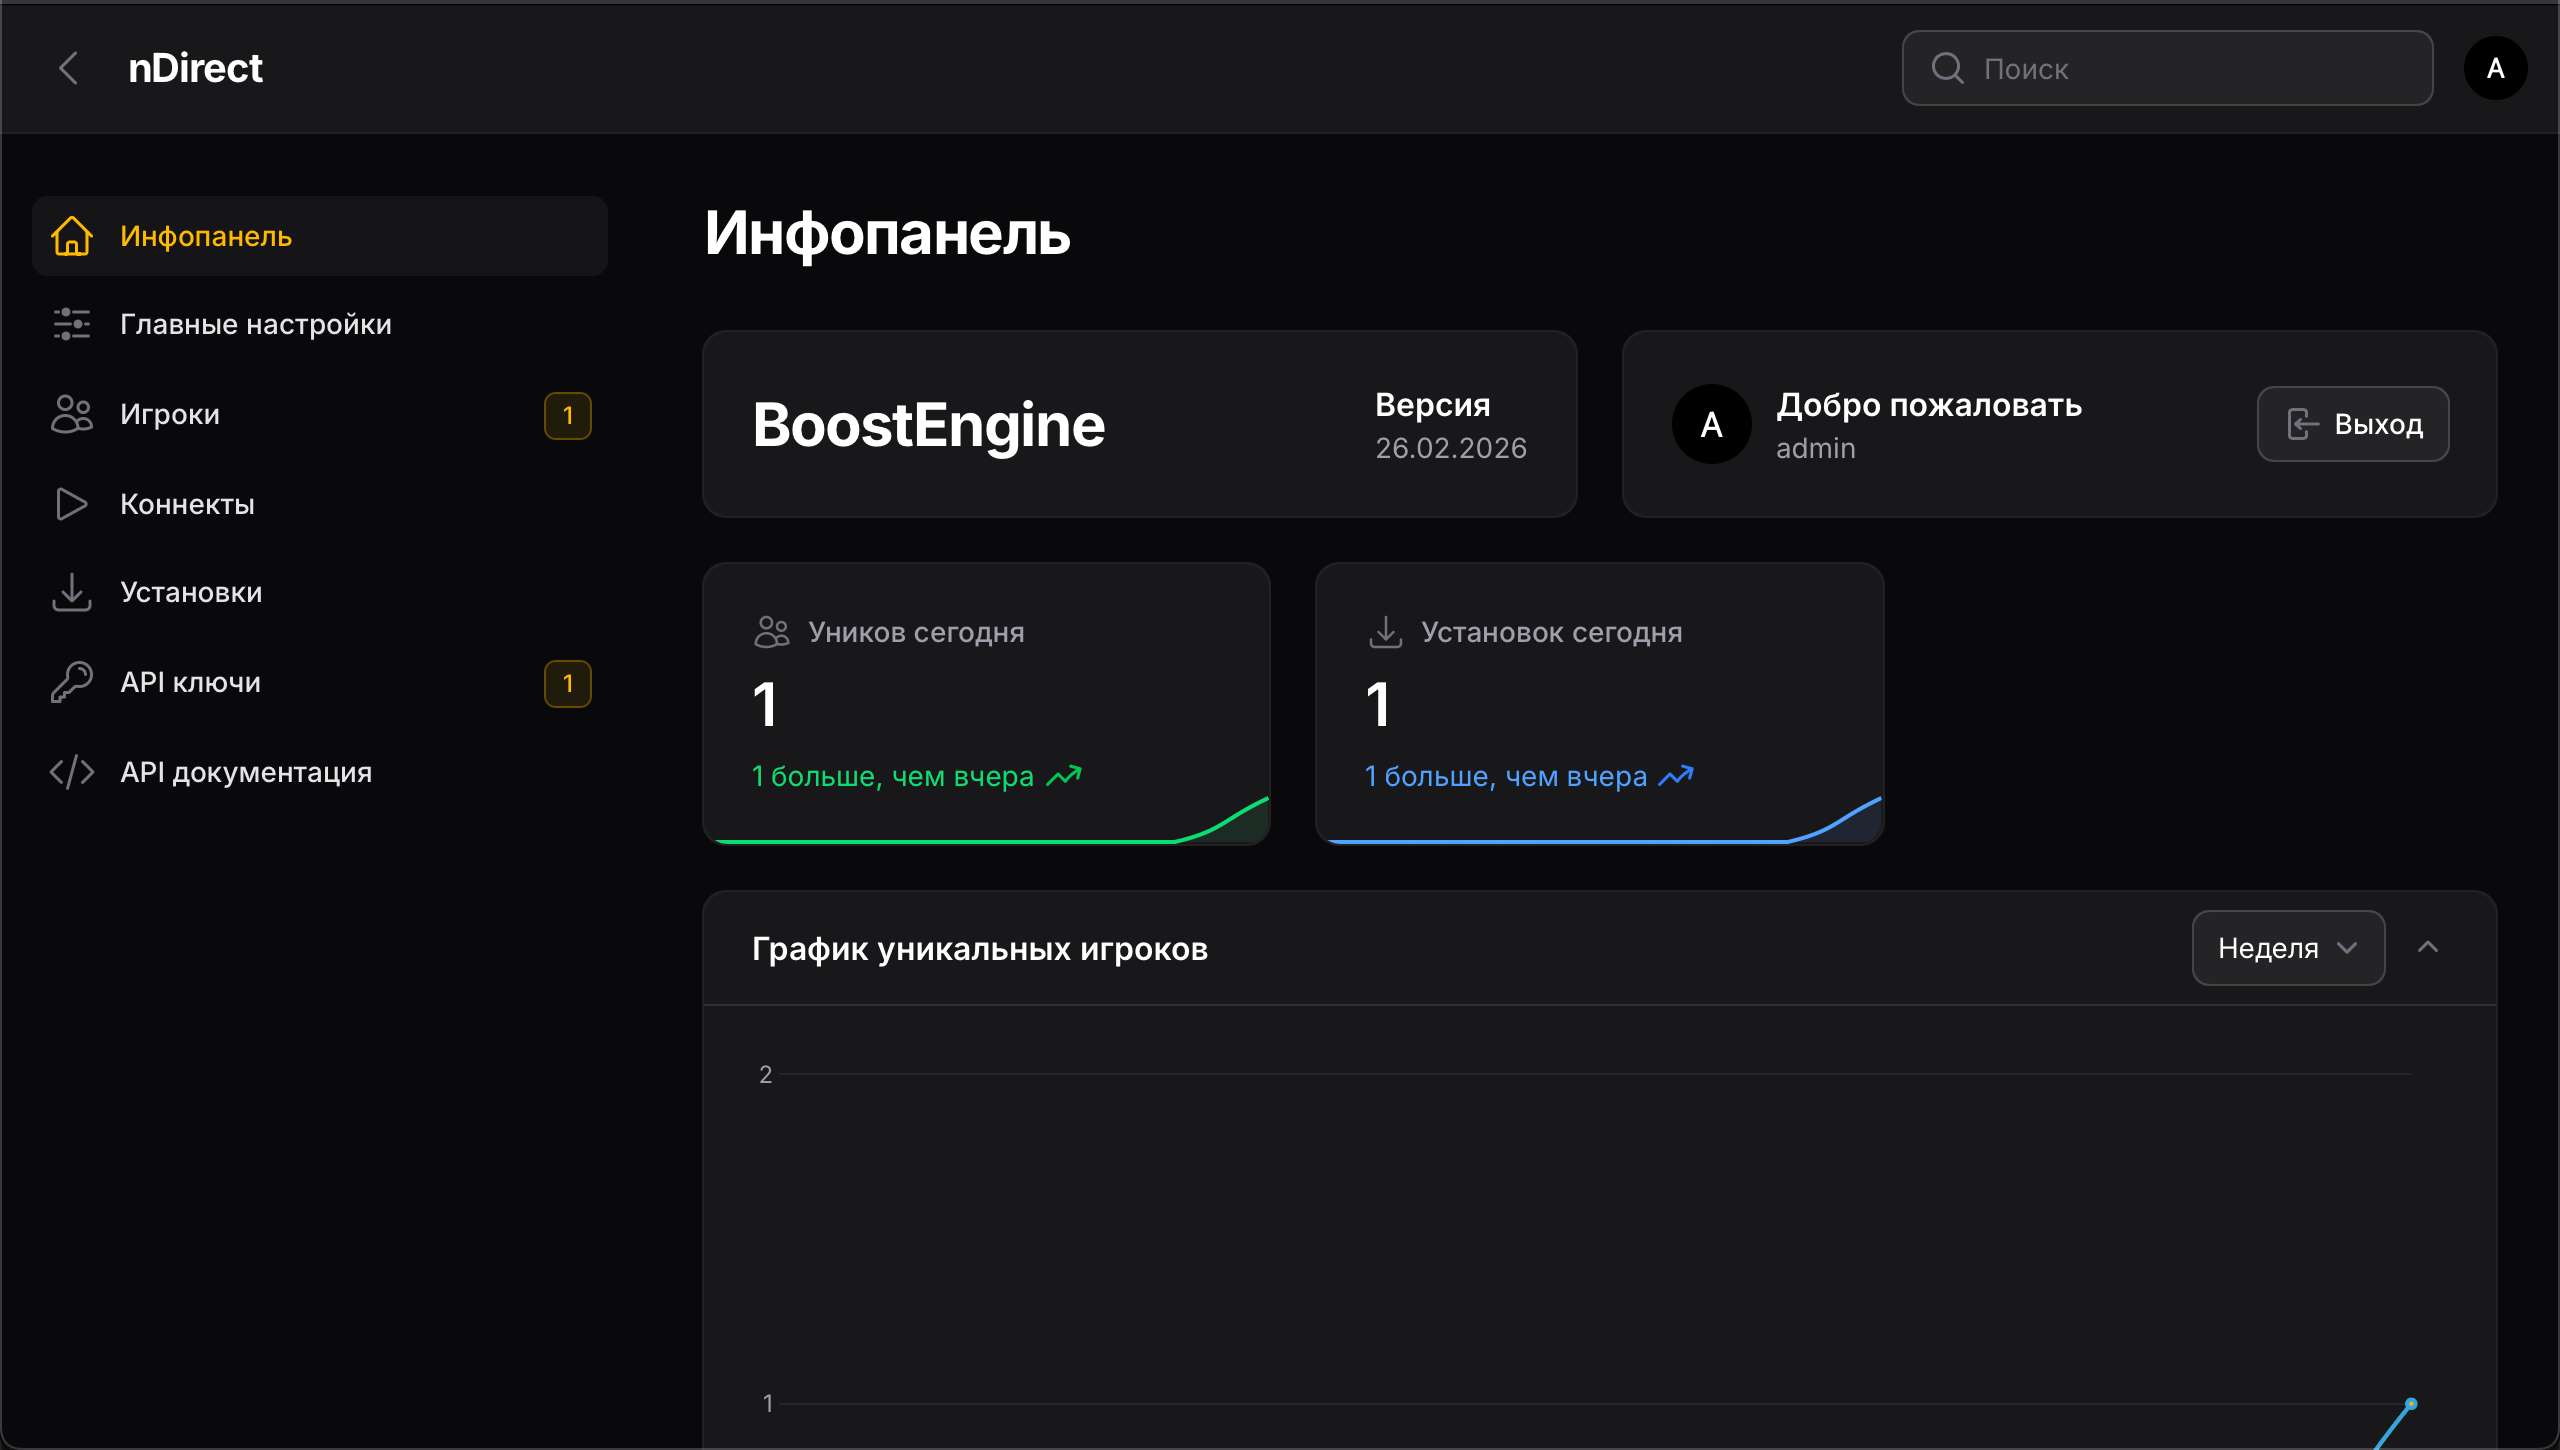Select the Инфопанель home icon in sidebar
2560x1450 pixels.
(71, 236)
